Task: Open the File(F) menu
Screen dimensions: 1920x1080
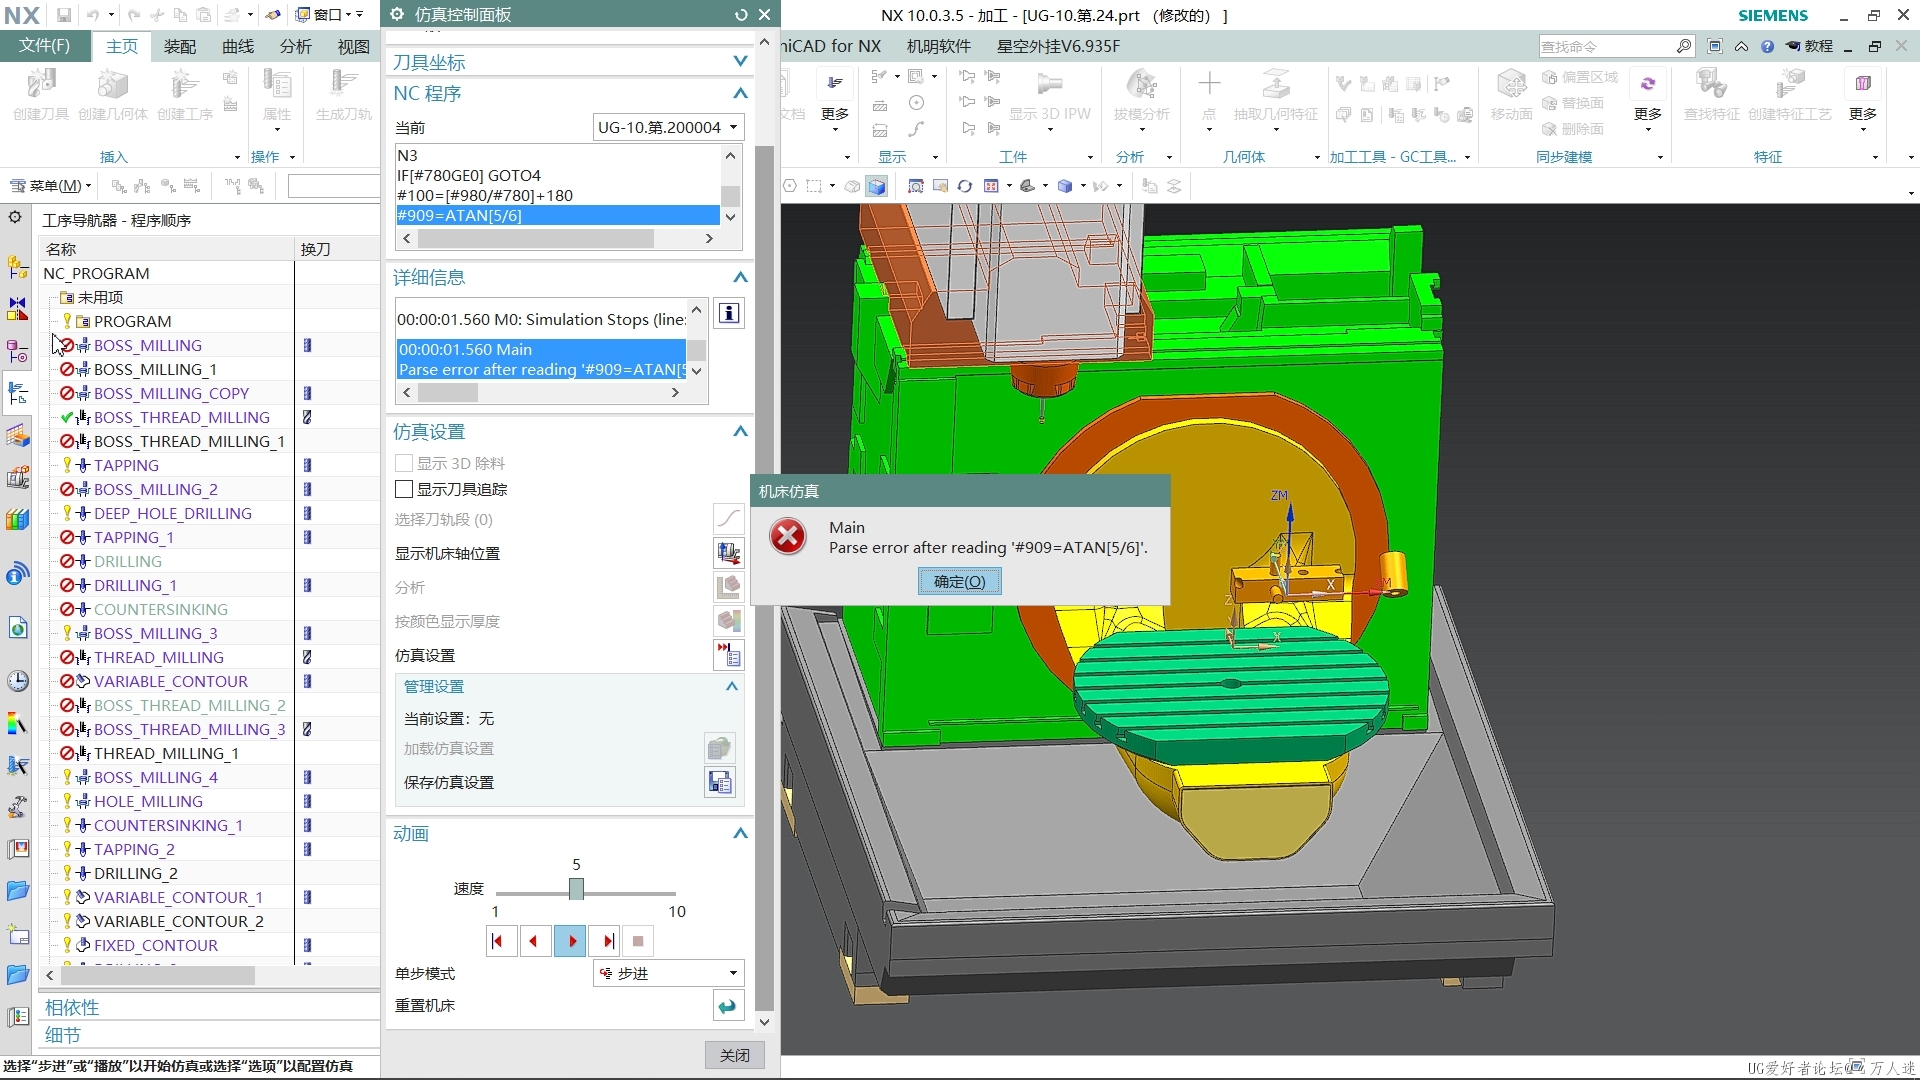Action: [x=45, y=46]
